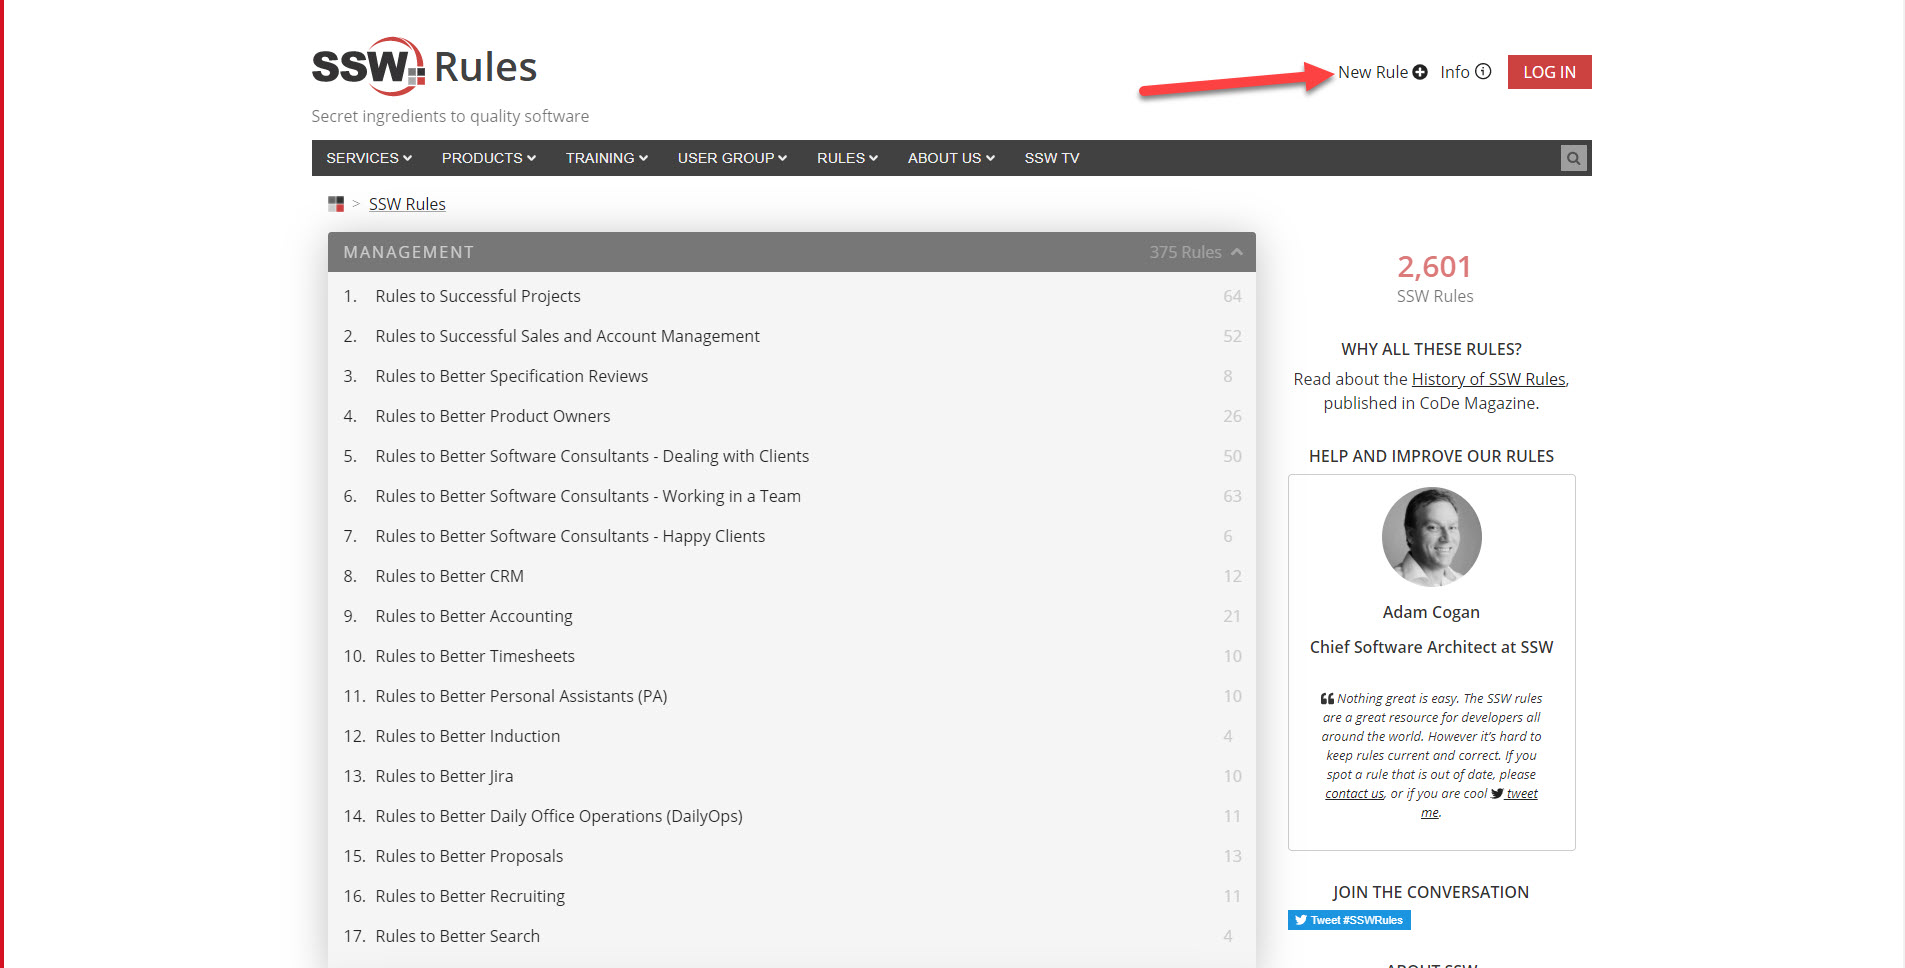Image resolution: width=1905 pixels, height=968 pixels.
Task: Open Rules to Successful Sales and Account Management
Action: [567, 336]
